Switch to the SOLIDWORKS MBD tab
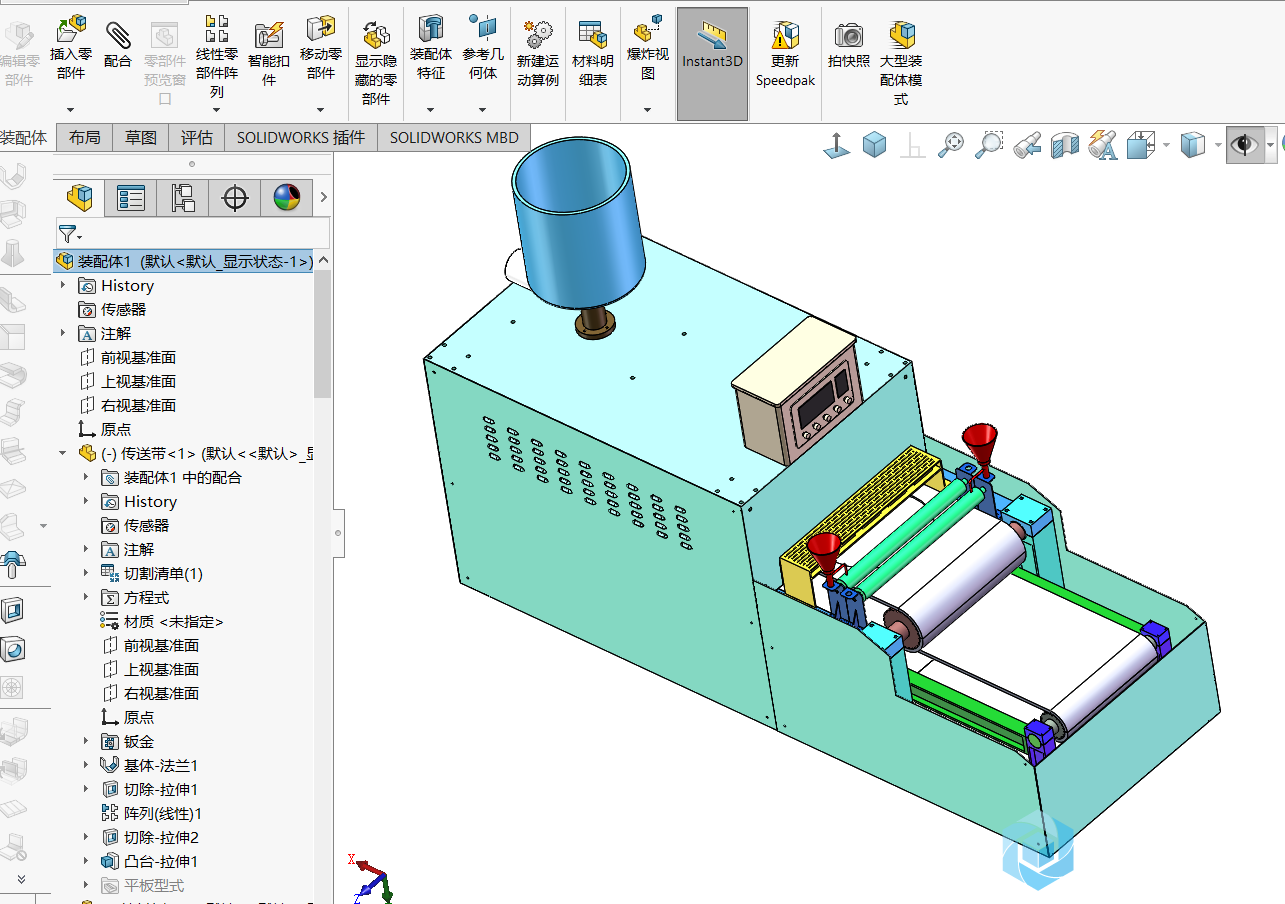 pyautogui.click(x=454, y=138)
